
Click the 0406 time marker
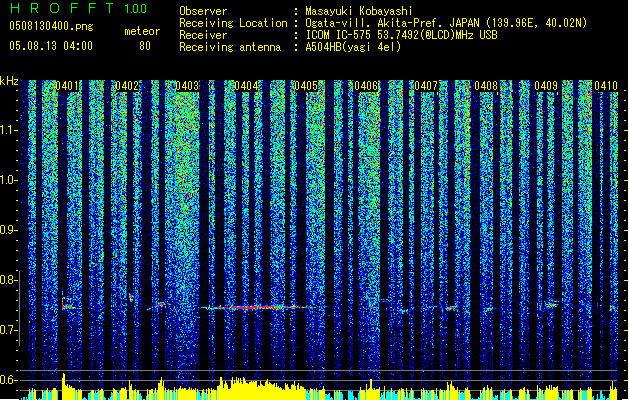point(366,86)
